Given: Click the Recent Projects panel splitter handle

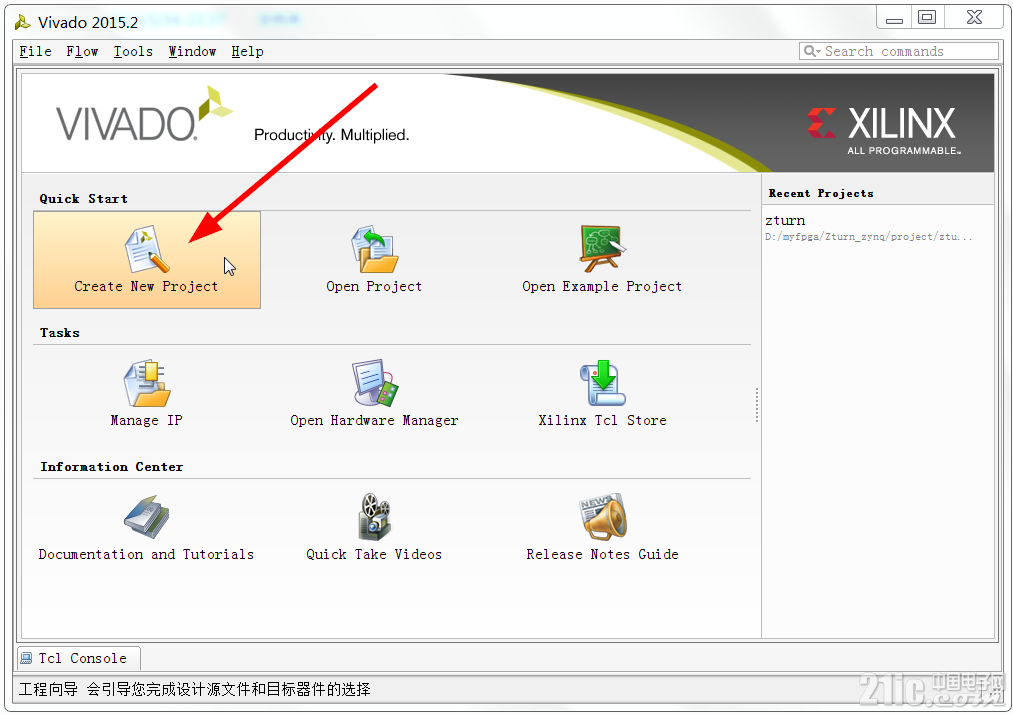Looking at the screenshot, I should 757,405.
